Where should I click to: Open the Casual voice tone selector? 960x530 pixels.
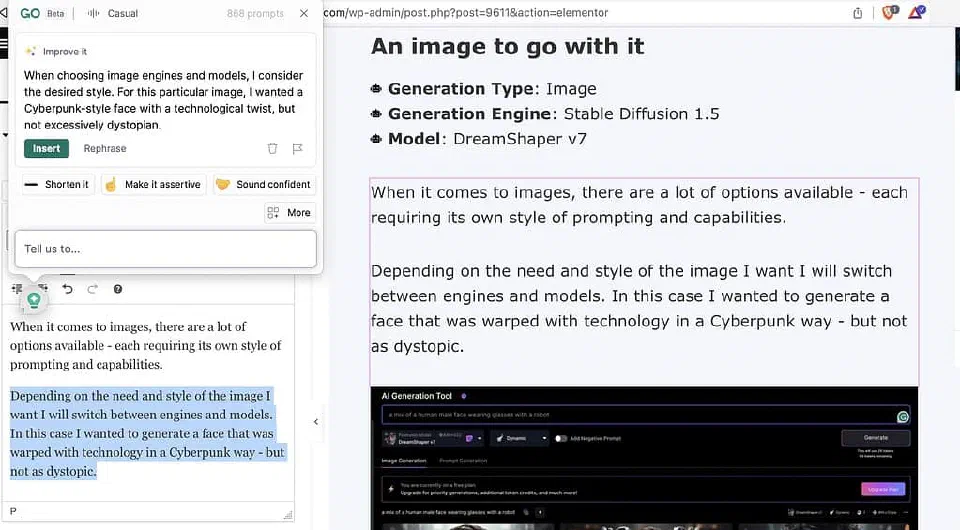pos(113,13)
